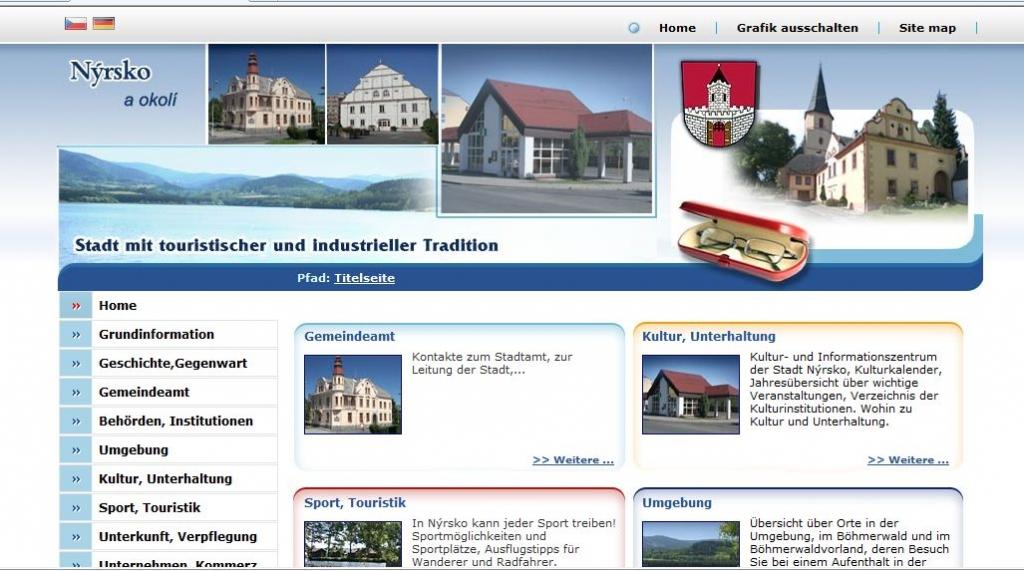
Task: Open Umgebung sidebar menu item
Action: (133, 450)
